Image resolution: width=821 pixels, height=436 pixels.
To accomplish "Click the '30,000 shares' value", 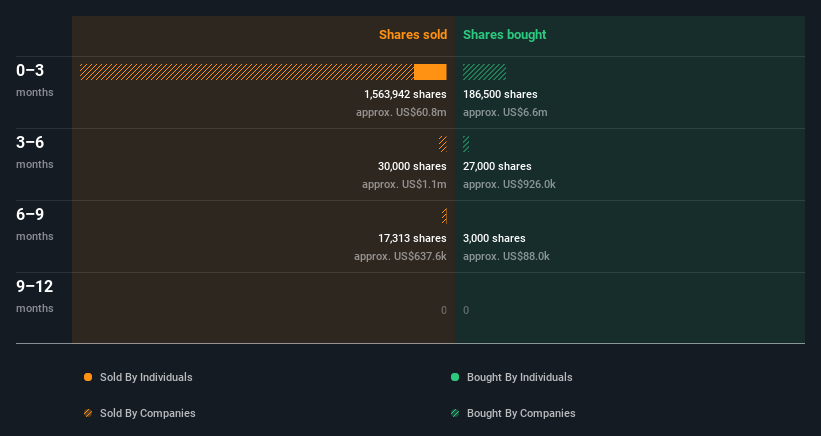I will tap(412, 166).
